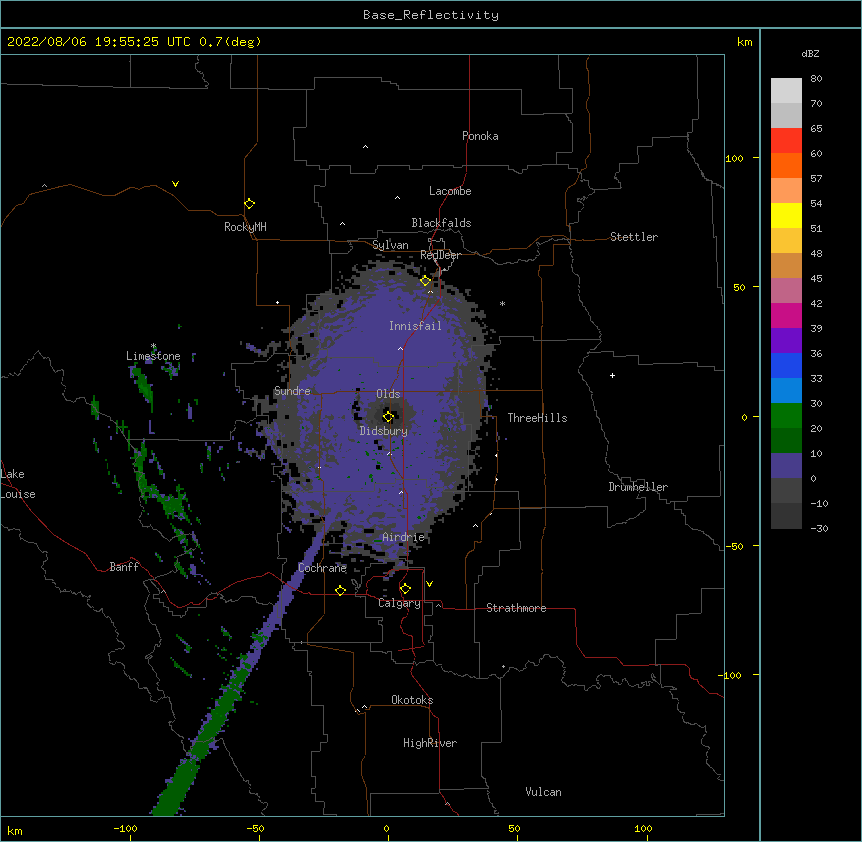The image size is (862, 842).
Task: Click the Limestone label
Action: pos(153,356)
